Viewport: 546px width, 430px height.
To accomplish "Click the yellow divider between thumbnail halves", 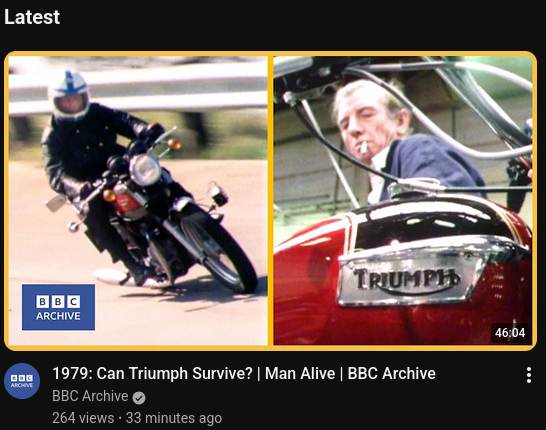I will pyautogui.click(x=271, y=201).
